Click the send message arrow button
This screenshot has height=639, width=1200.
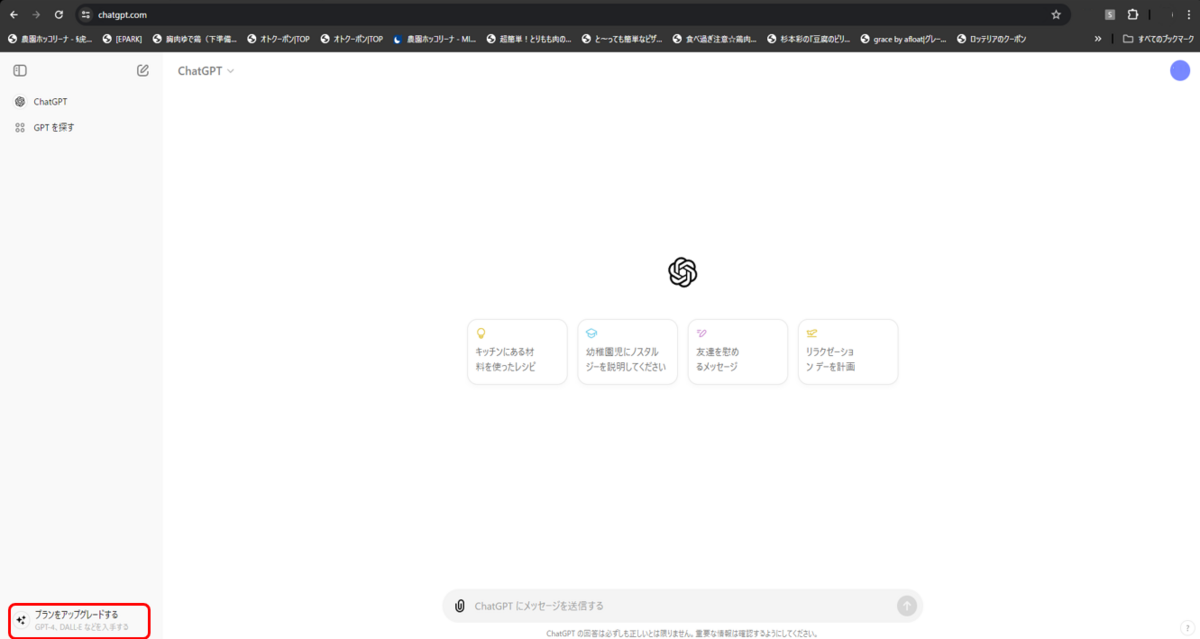click(907, 606)
